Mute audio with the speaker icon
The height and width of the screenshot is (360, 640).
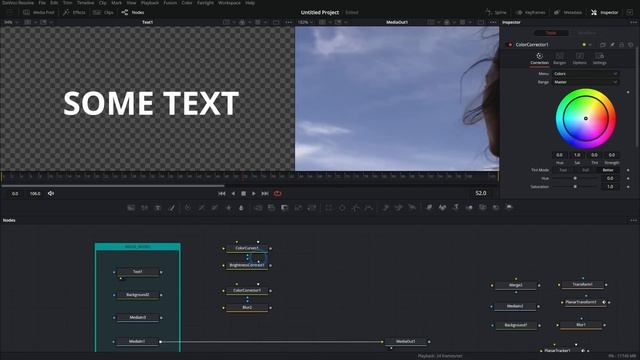[x=51, y=193]
